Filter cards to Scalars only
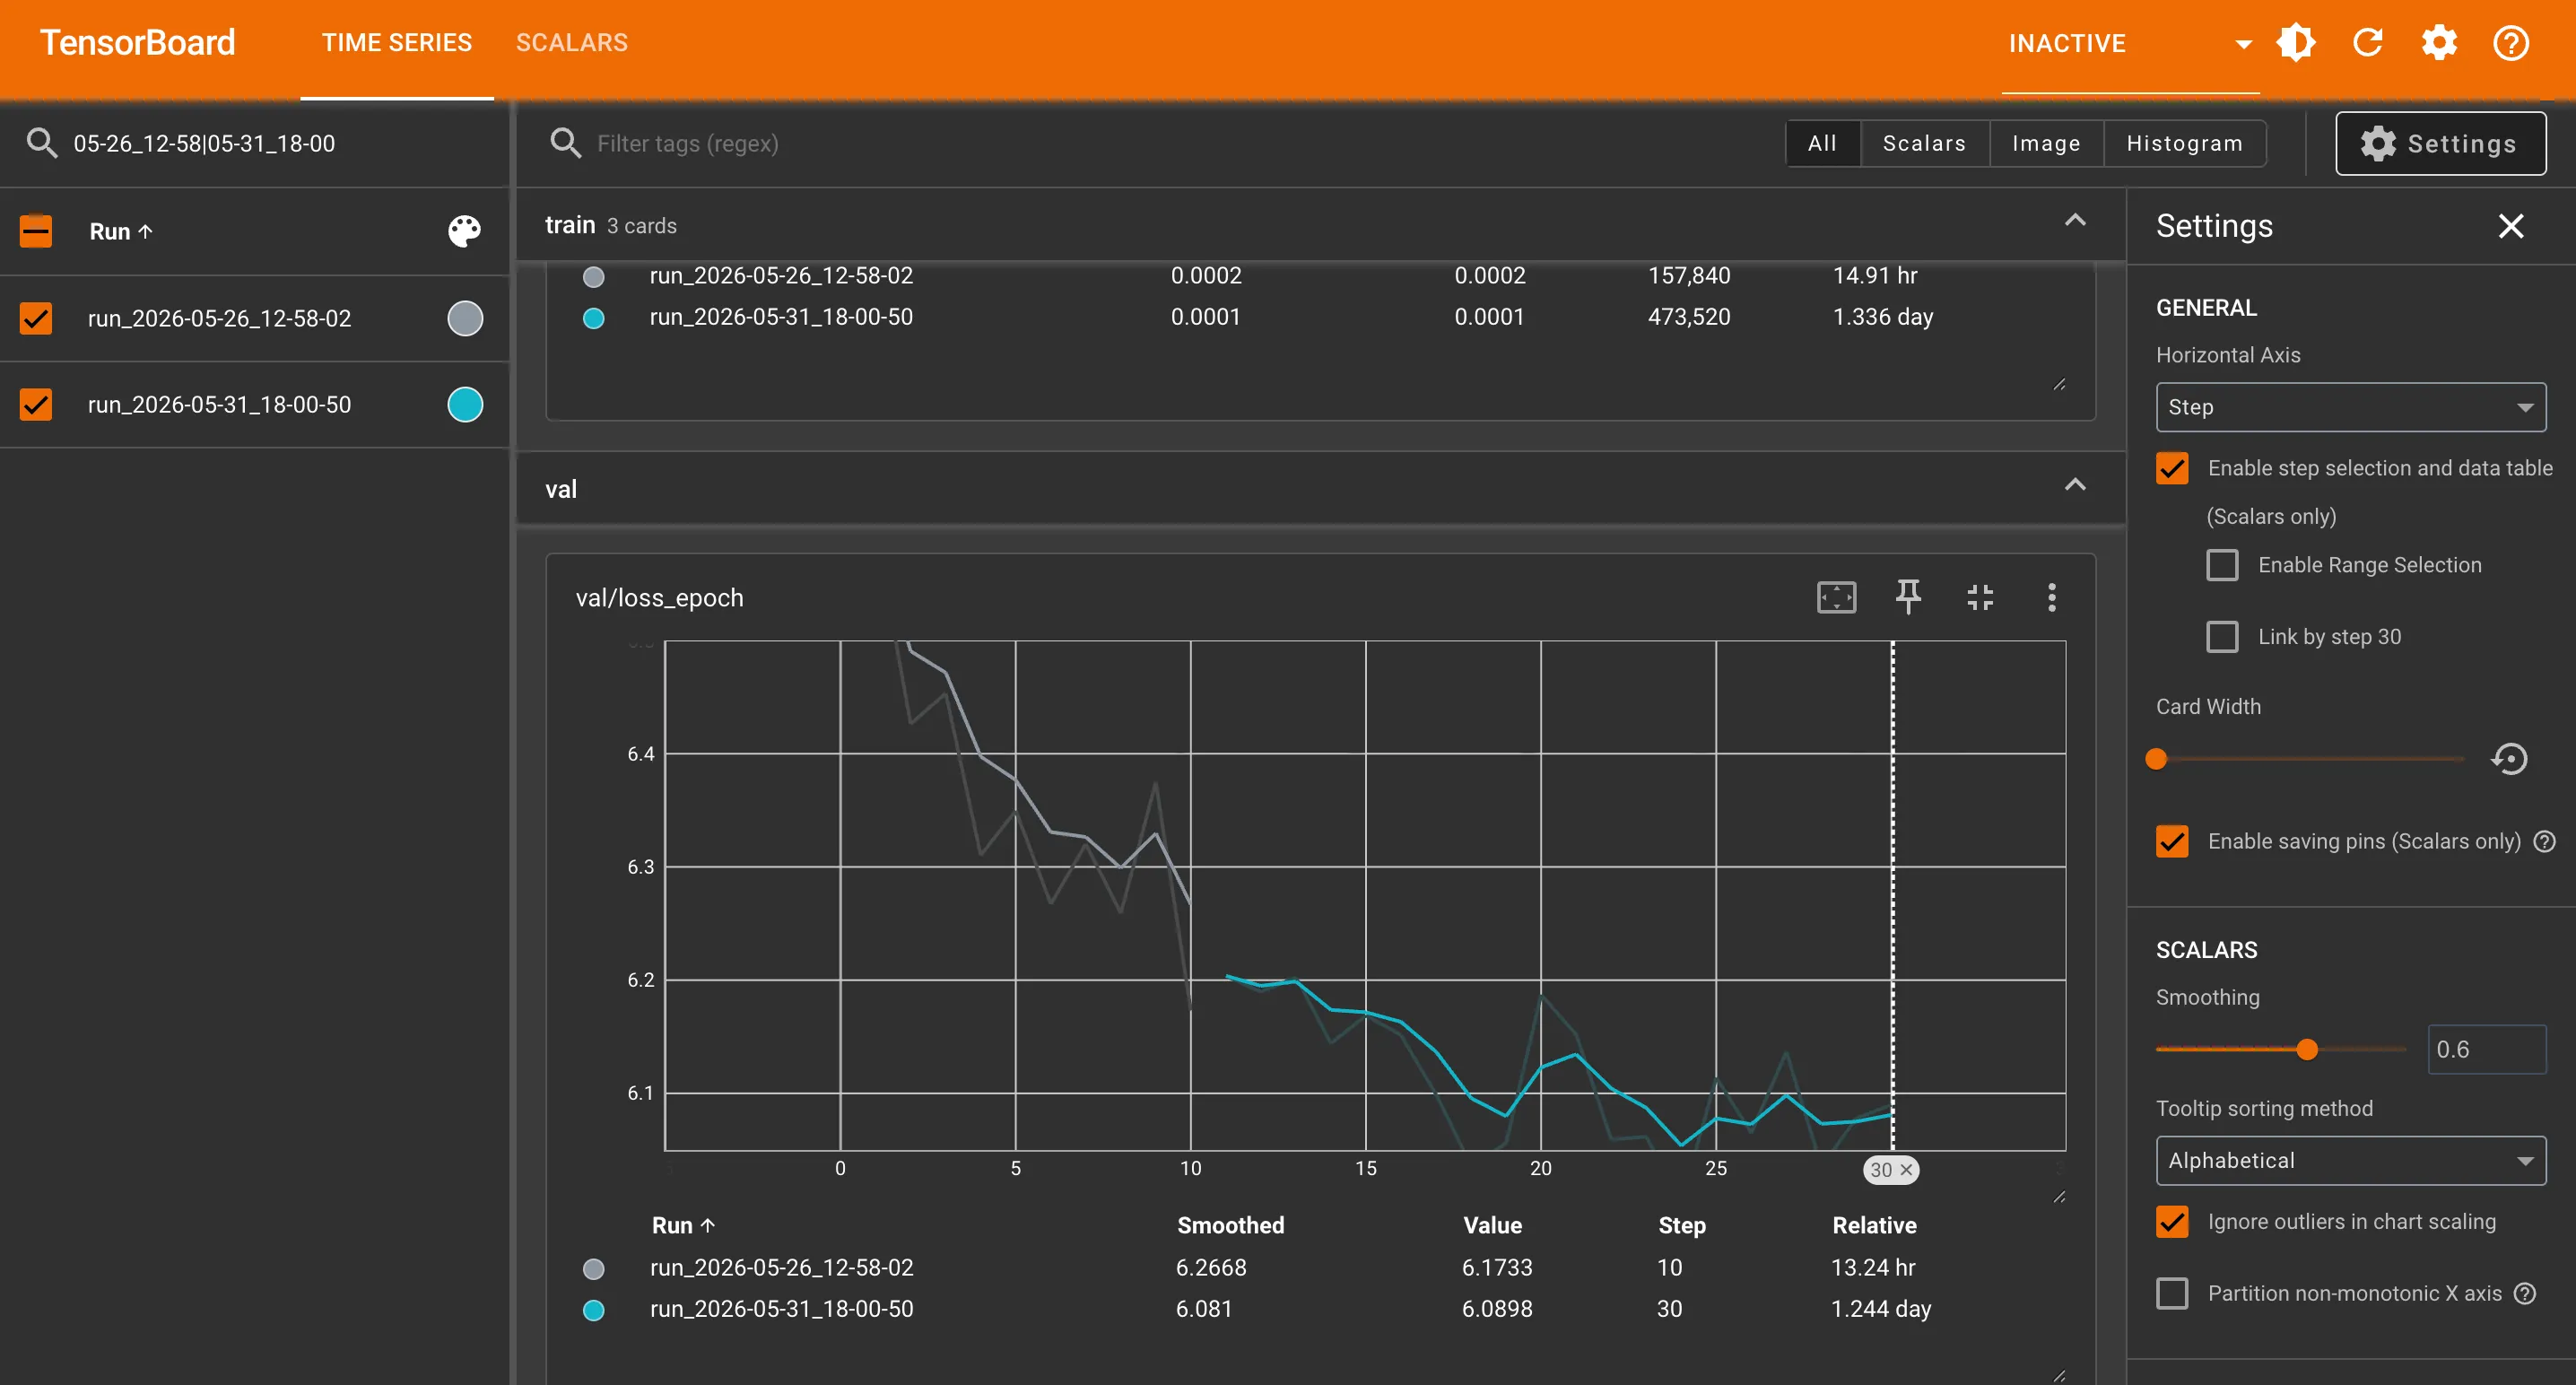Image resolution: width=2576 pixels, height=1385 pixels. (x=1924, y=143)
